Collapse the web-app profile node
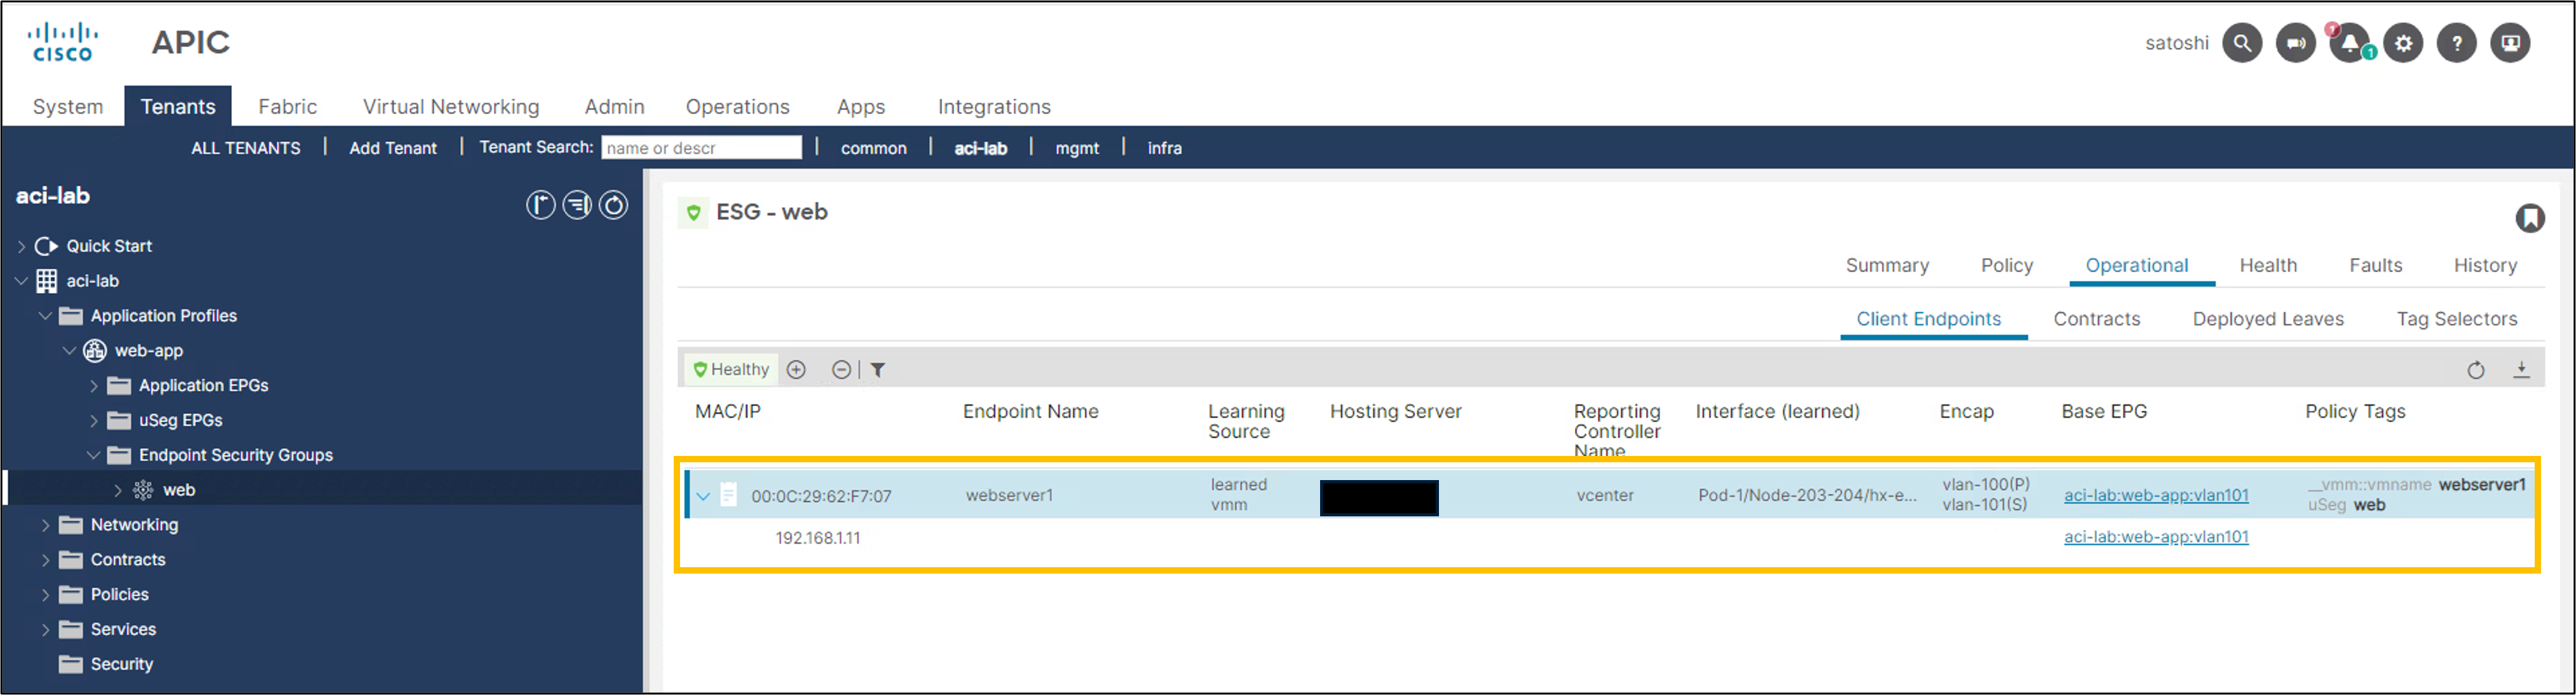The height and width of the screenshot is (695, 2576). (x=69, y=351)
